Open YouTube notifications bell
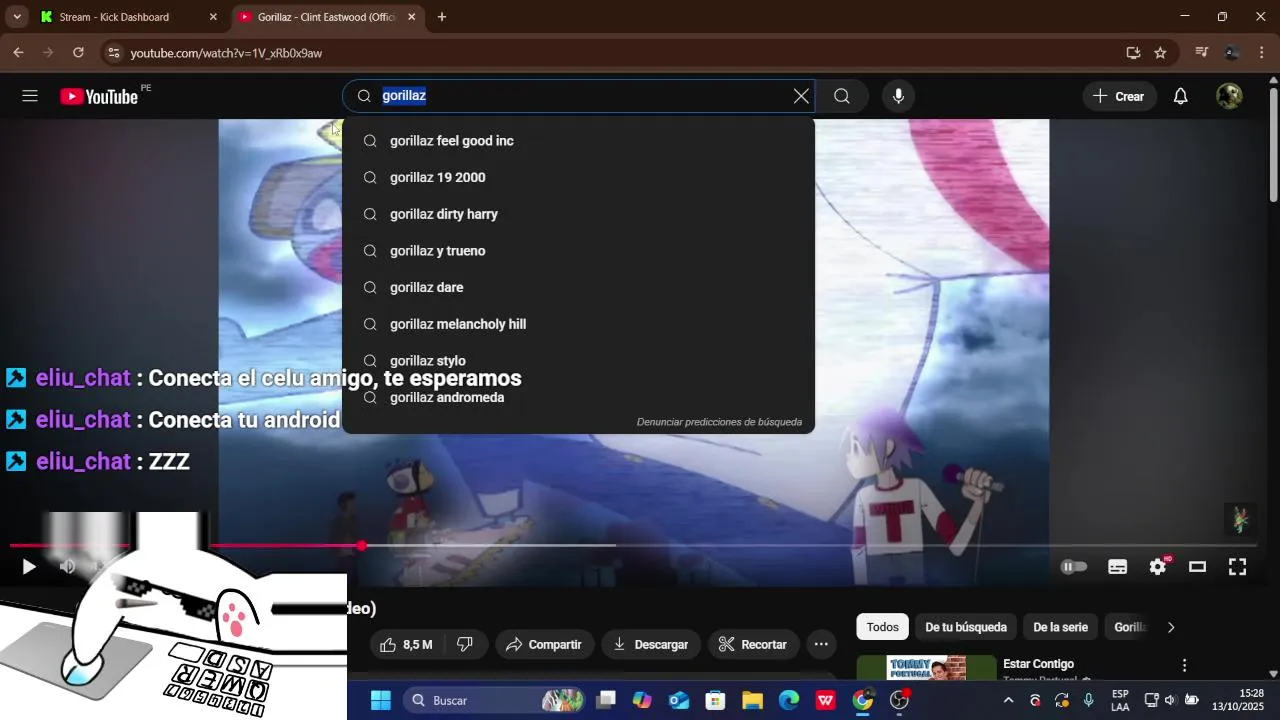 (1180, 96)
